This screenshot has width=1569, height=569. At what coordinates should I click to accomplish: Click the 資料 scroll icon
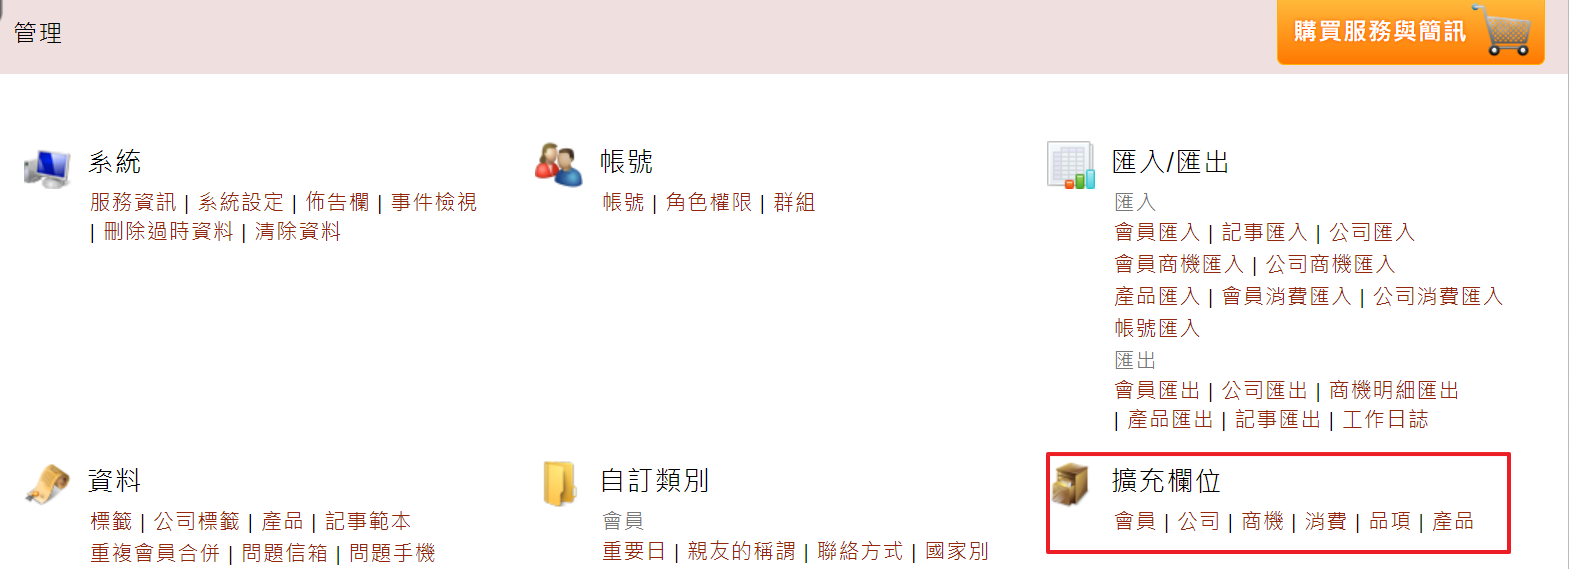click(x=47, y=484)
